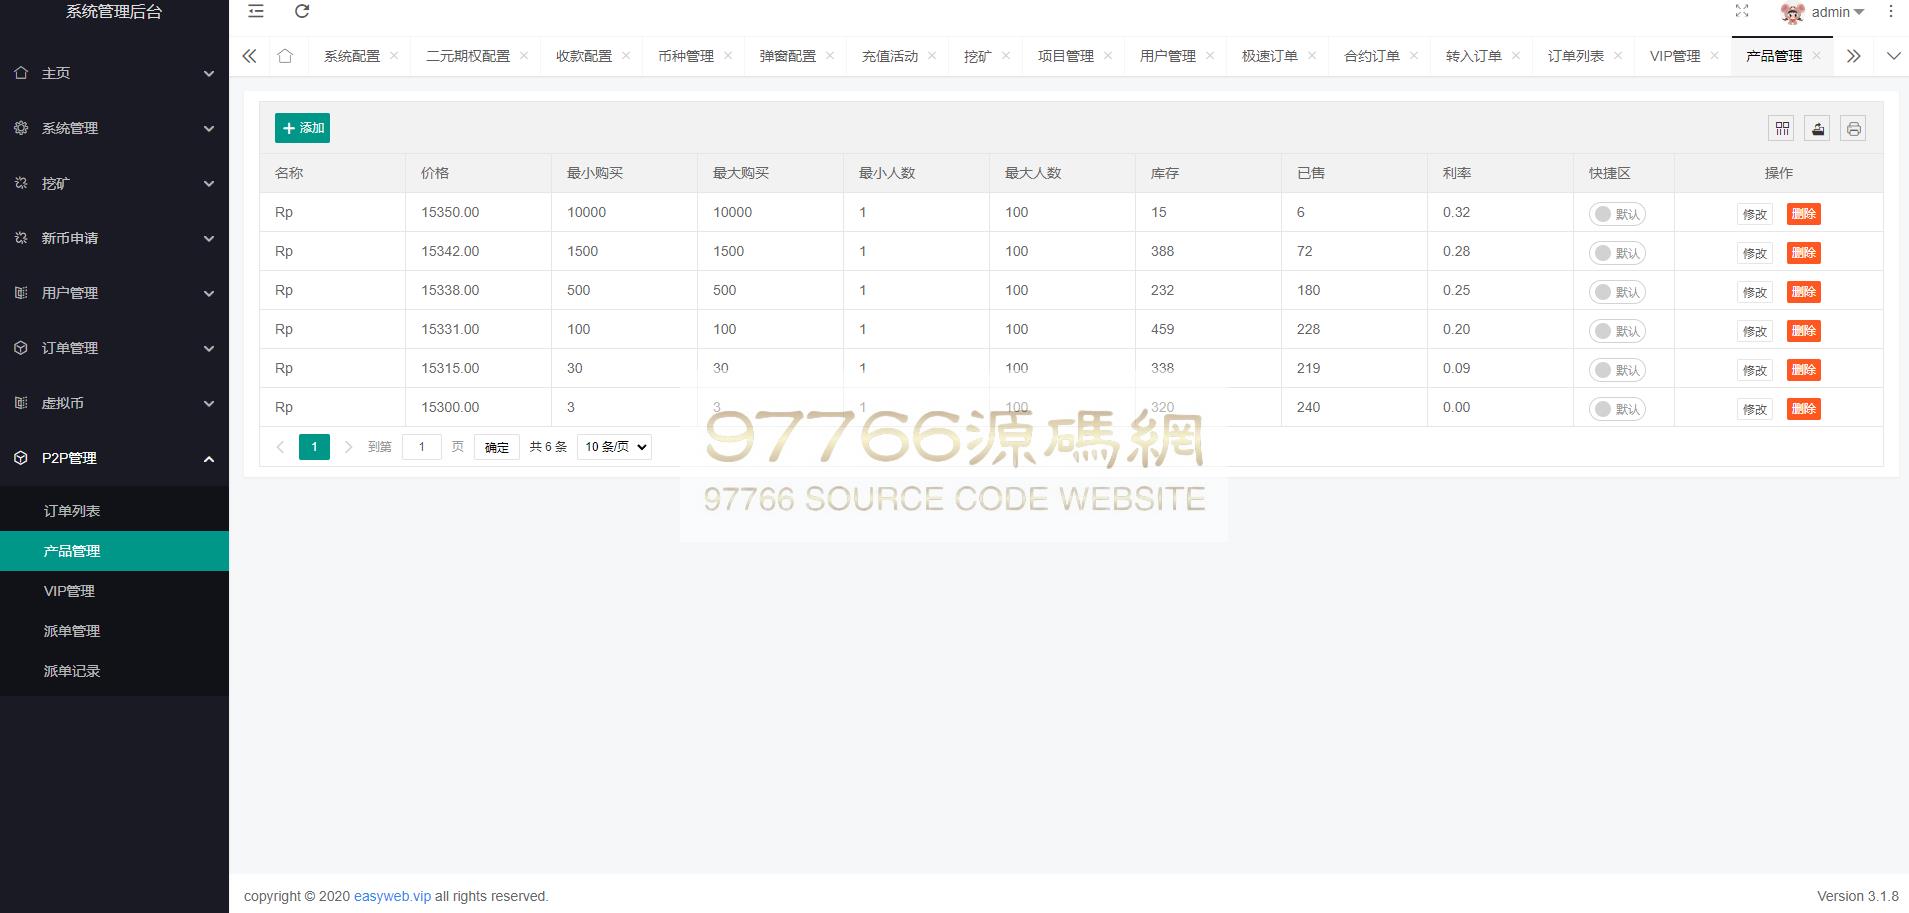Close the 系统配置 tab
The width and height of the screenshot is (1909, 913).
[x=394, y=56]
